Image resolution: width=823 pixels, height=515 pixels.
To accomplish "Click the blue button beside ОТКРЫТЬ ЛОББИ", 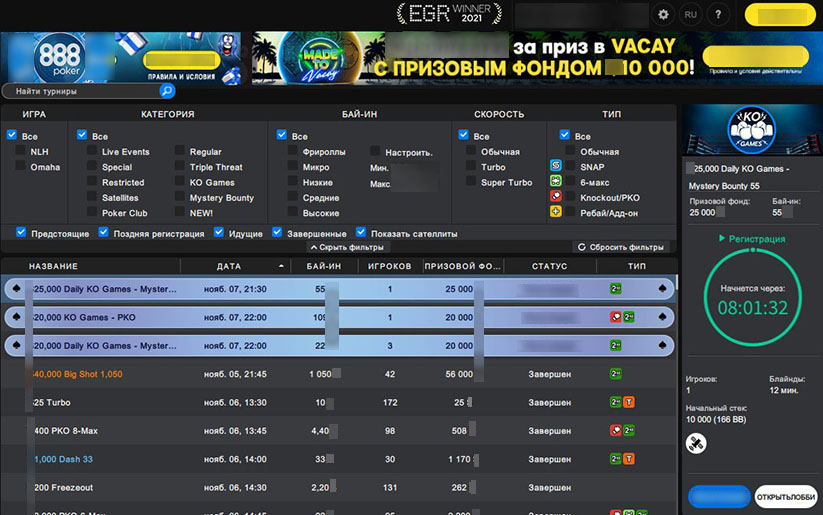I will coord(719,497).
